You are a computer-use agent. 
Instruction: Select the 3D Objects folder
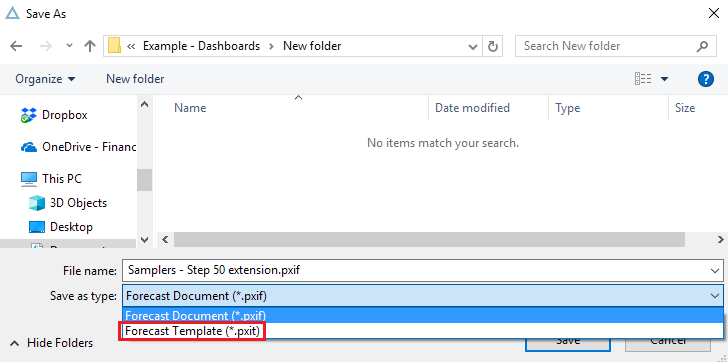68,203
